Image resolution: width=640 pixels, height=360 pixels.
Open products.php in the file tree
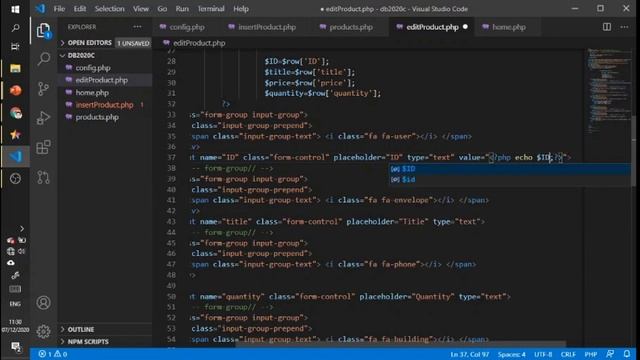click(x=97, y=117)
